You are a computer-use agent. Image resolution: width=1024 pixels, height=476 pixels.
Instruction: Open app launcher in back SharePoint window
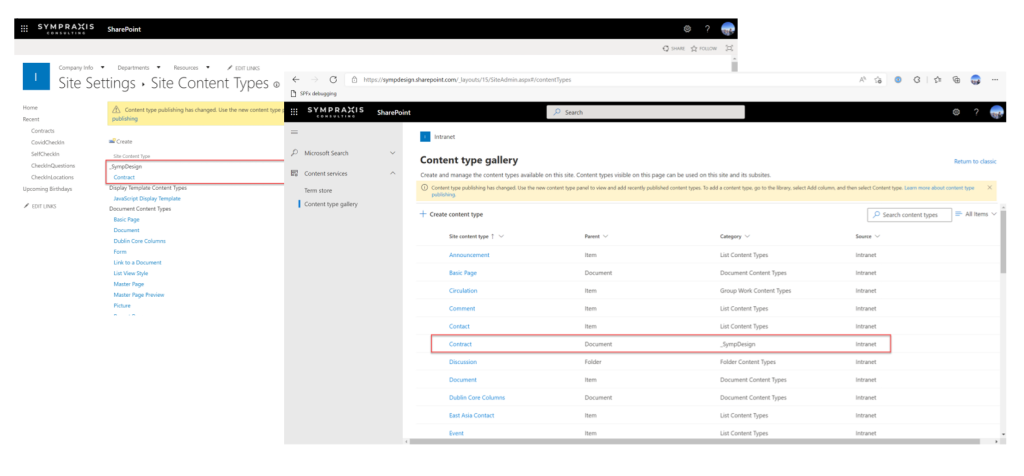coord(25,29)
